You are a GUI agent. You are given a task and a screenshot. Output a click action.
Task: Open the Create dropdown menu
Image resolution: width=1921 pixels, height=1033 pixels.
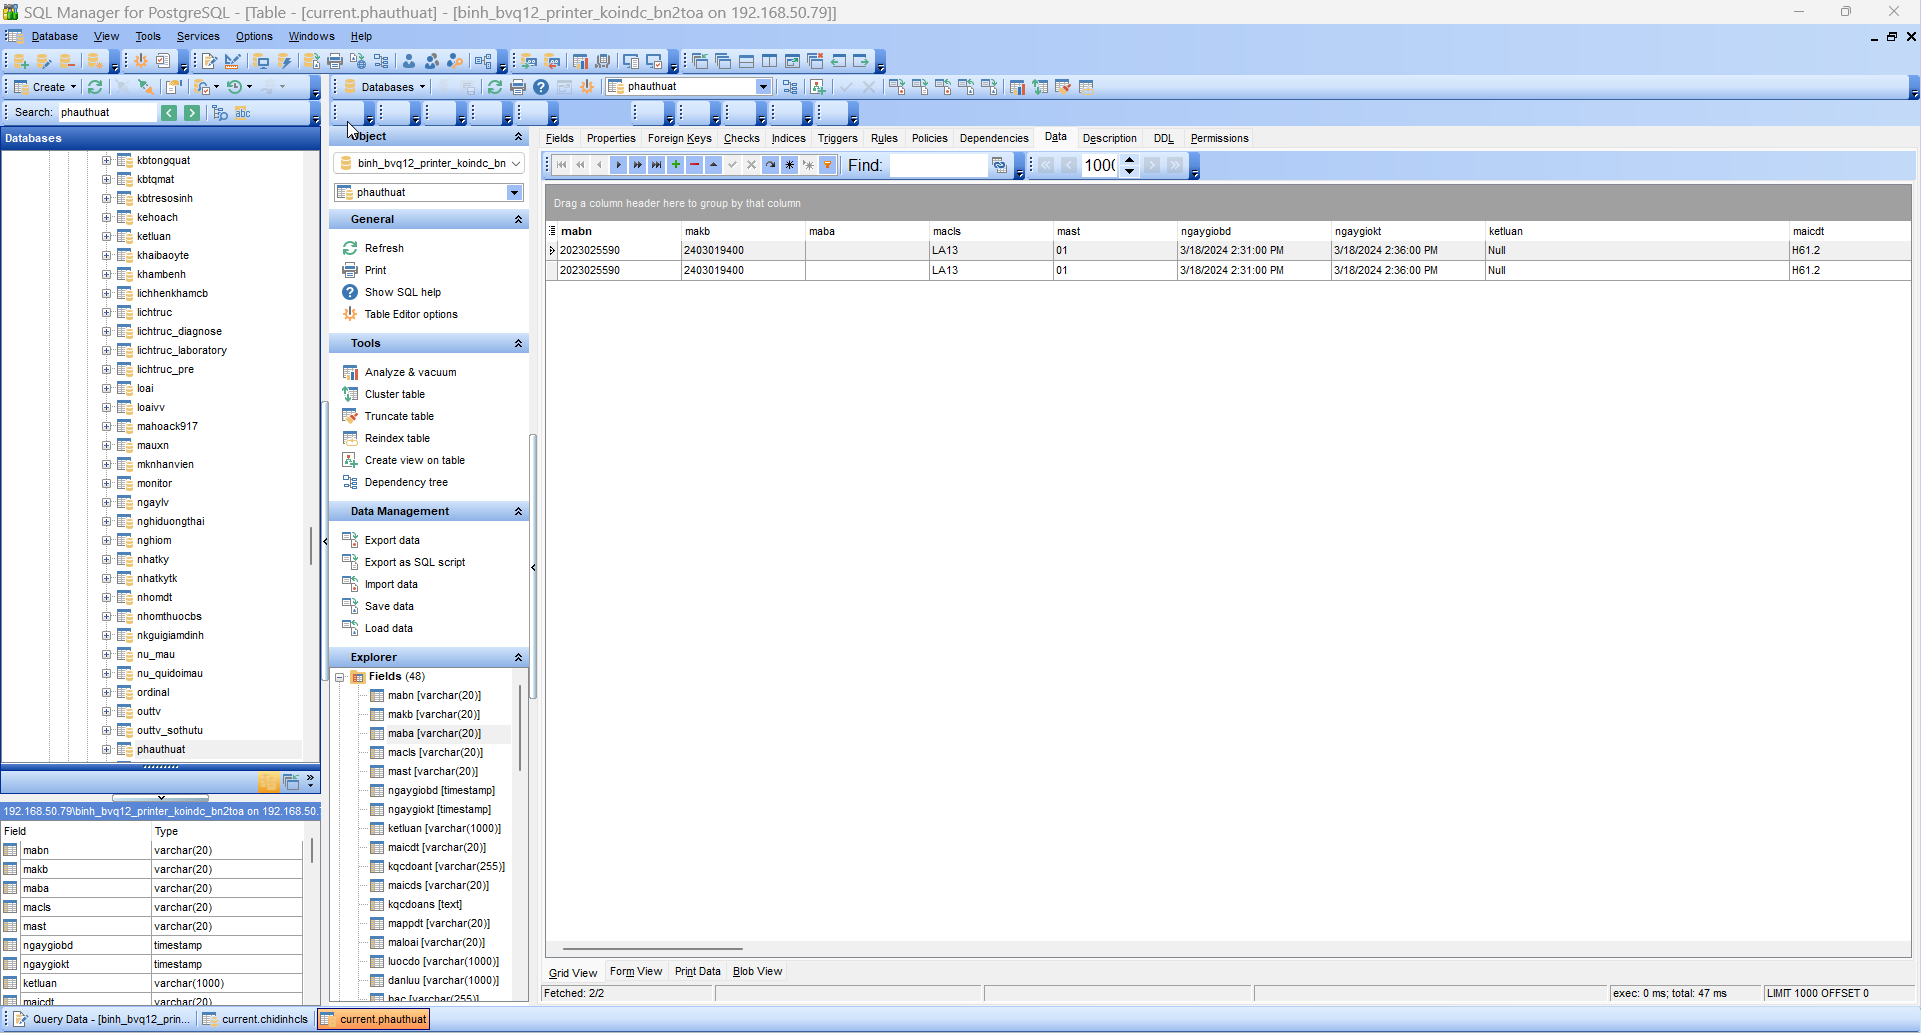point(46,87)
